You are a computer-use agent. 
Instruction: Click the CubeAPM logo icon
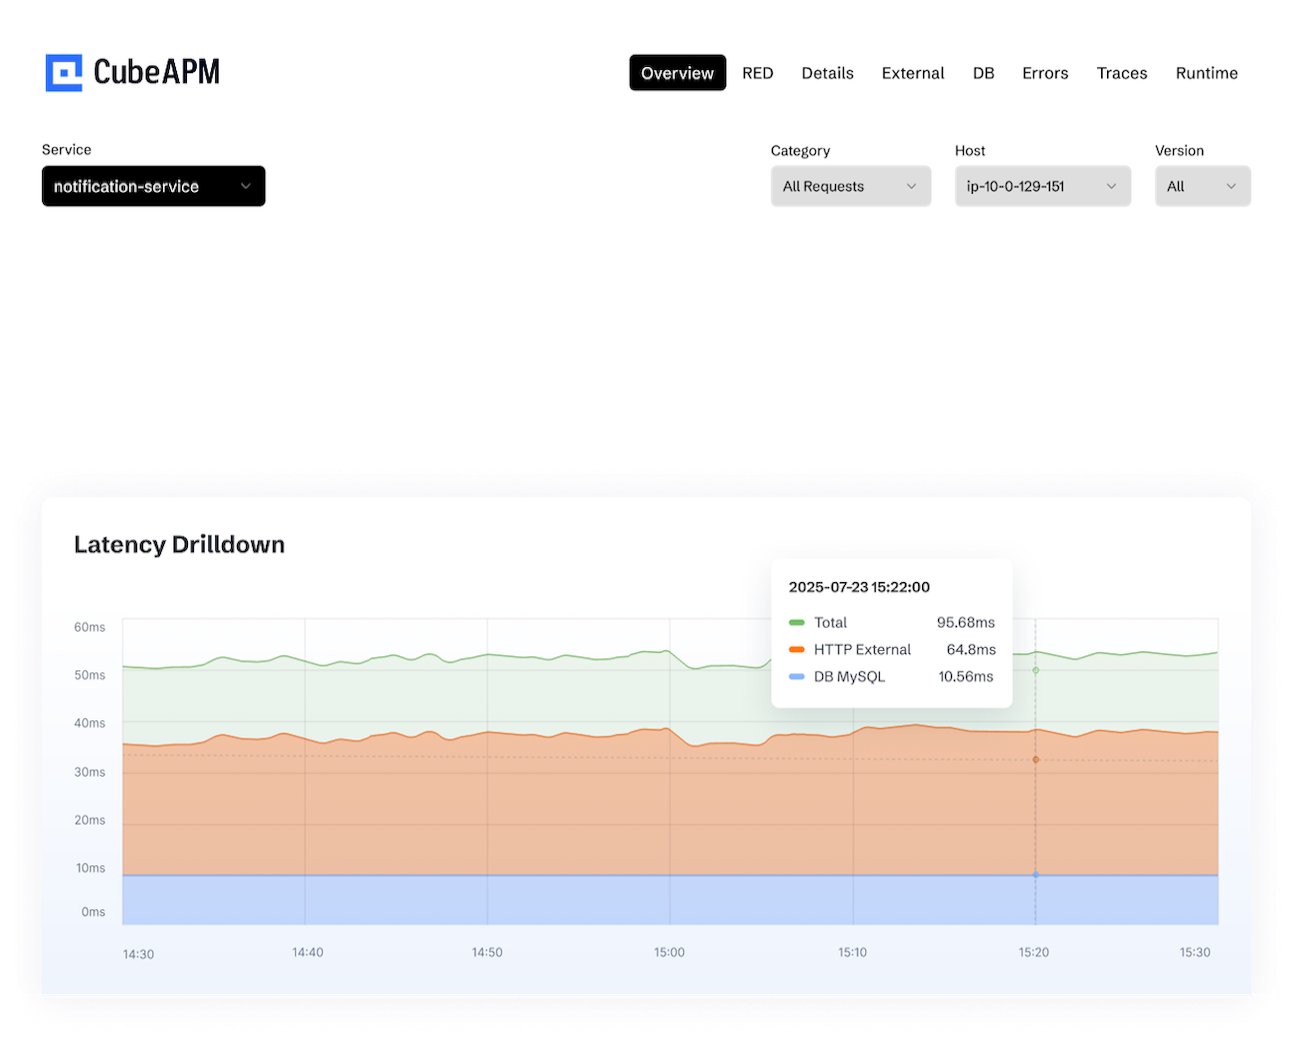click(x=64, y=73)
